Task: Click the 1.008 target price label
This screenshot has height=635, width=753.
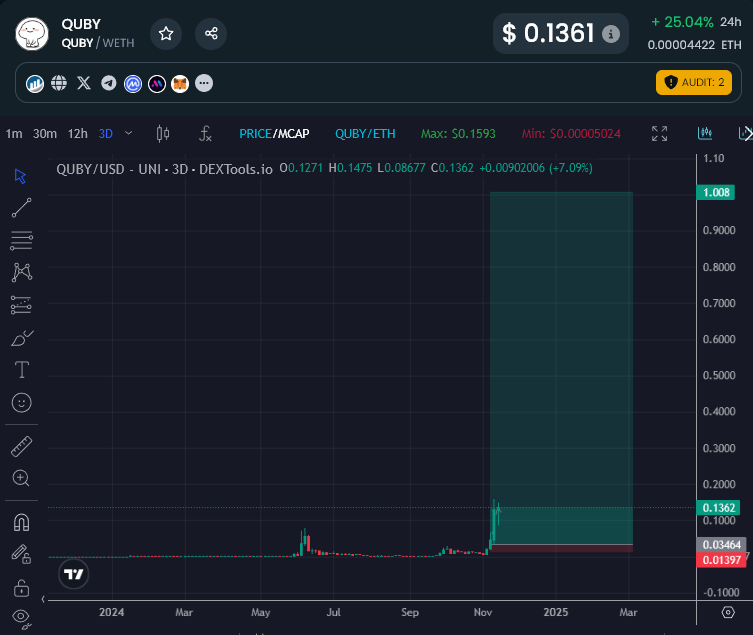Action: click(716, 193)
